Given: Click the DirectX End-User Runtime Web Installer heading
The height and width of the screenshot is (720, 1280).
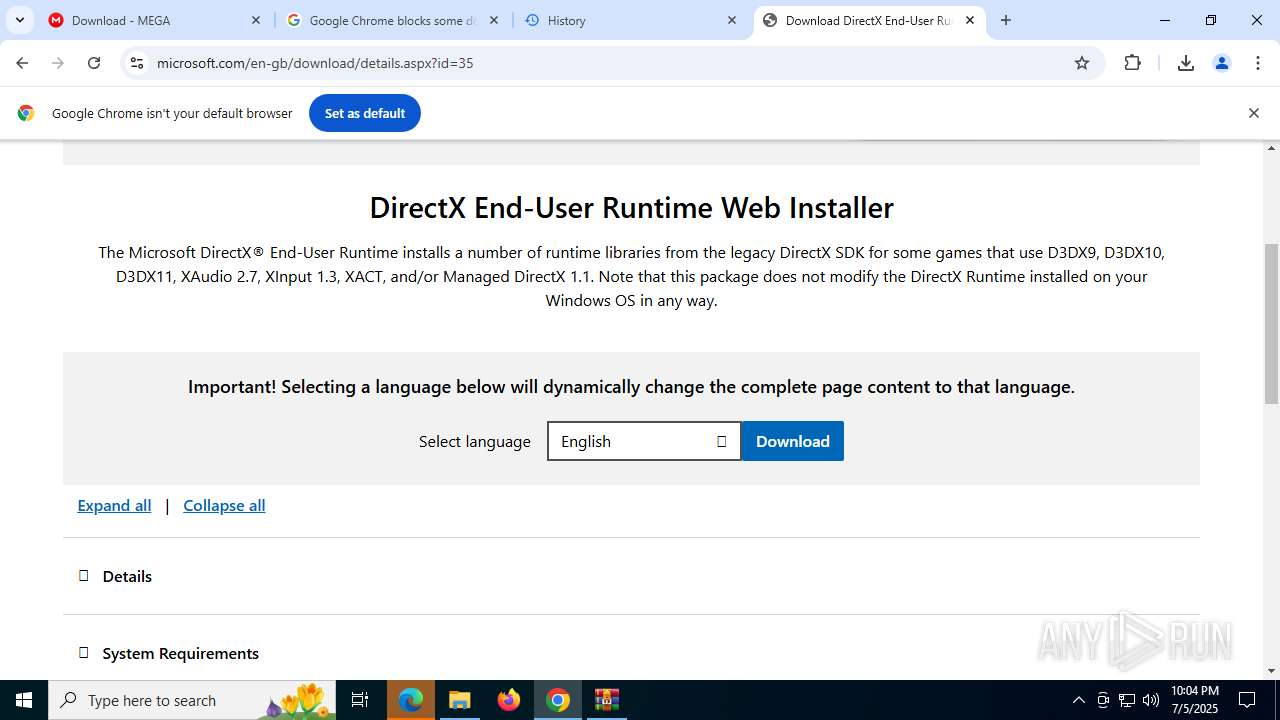Looking at the screenshot, I should [x=631, y=207].
